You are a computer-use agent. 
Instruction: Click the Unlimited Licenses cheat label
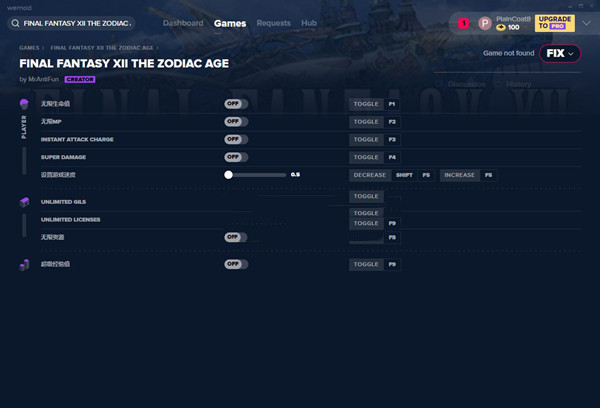pos(70,220)
